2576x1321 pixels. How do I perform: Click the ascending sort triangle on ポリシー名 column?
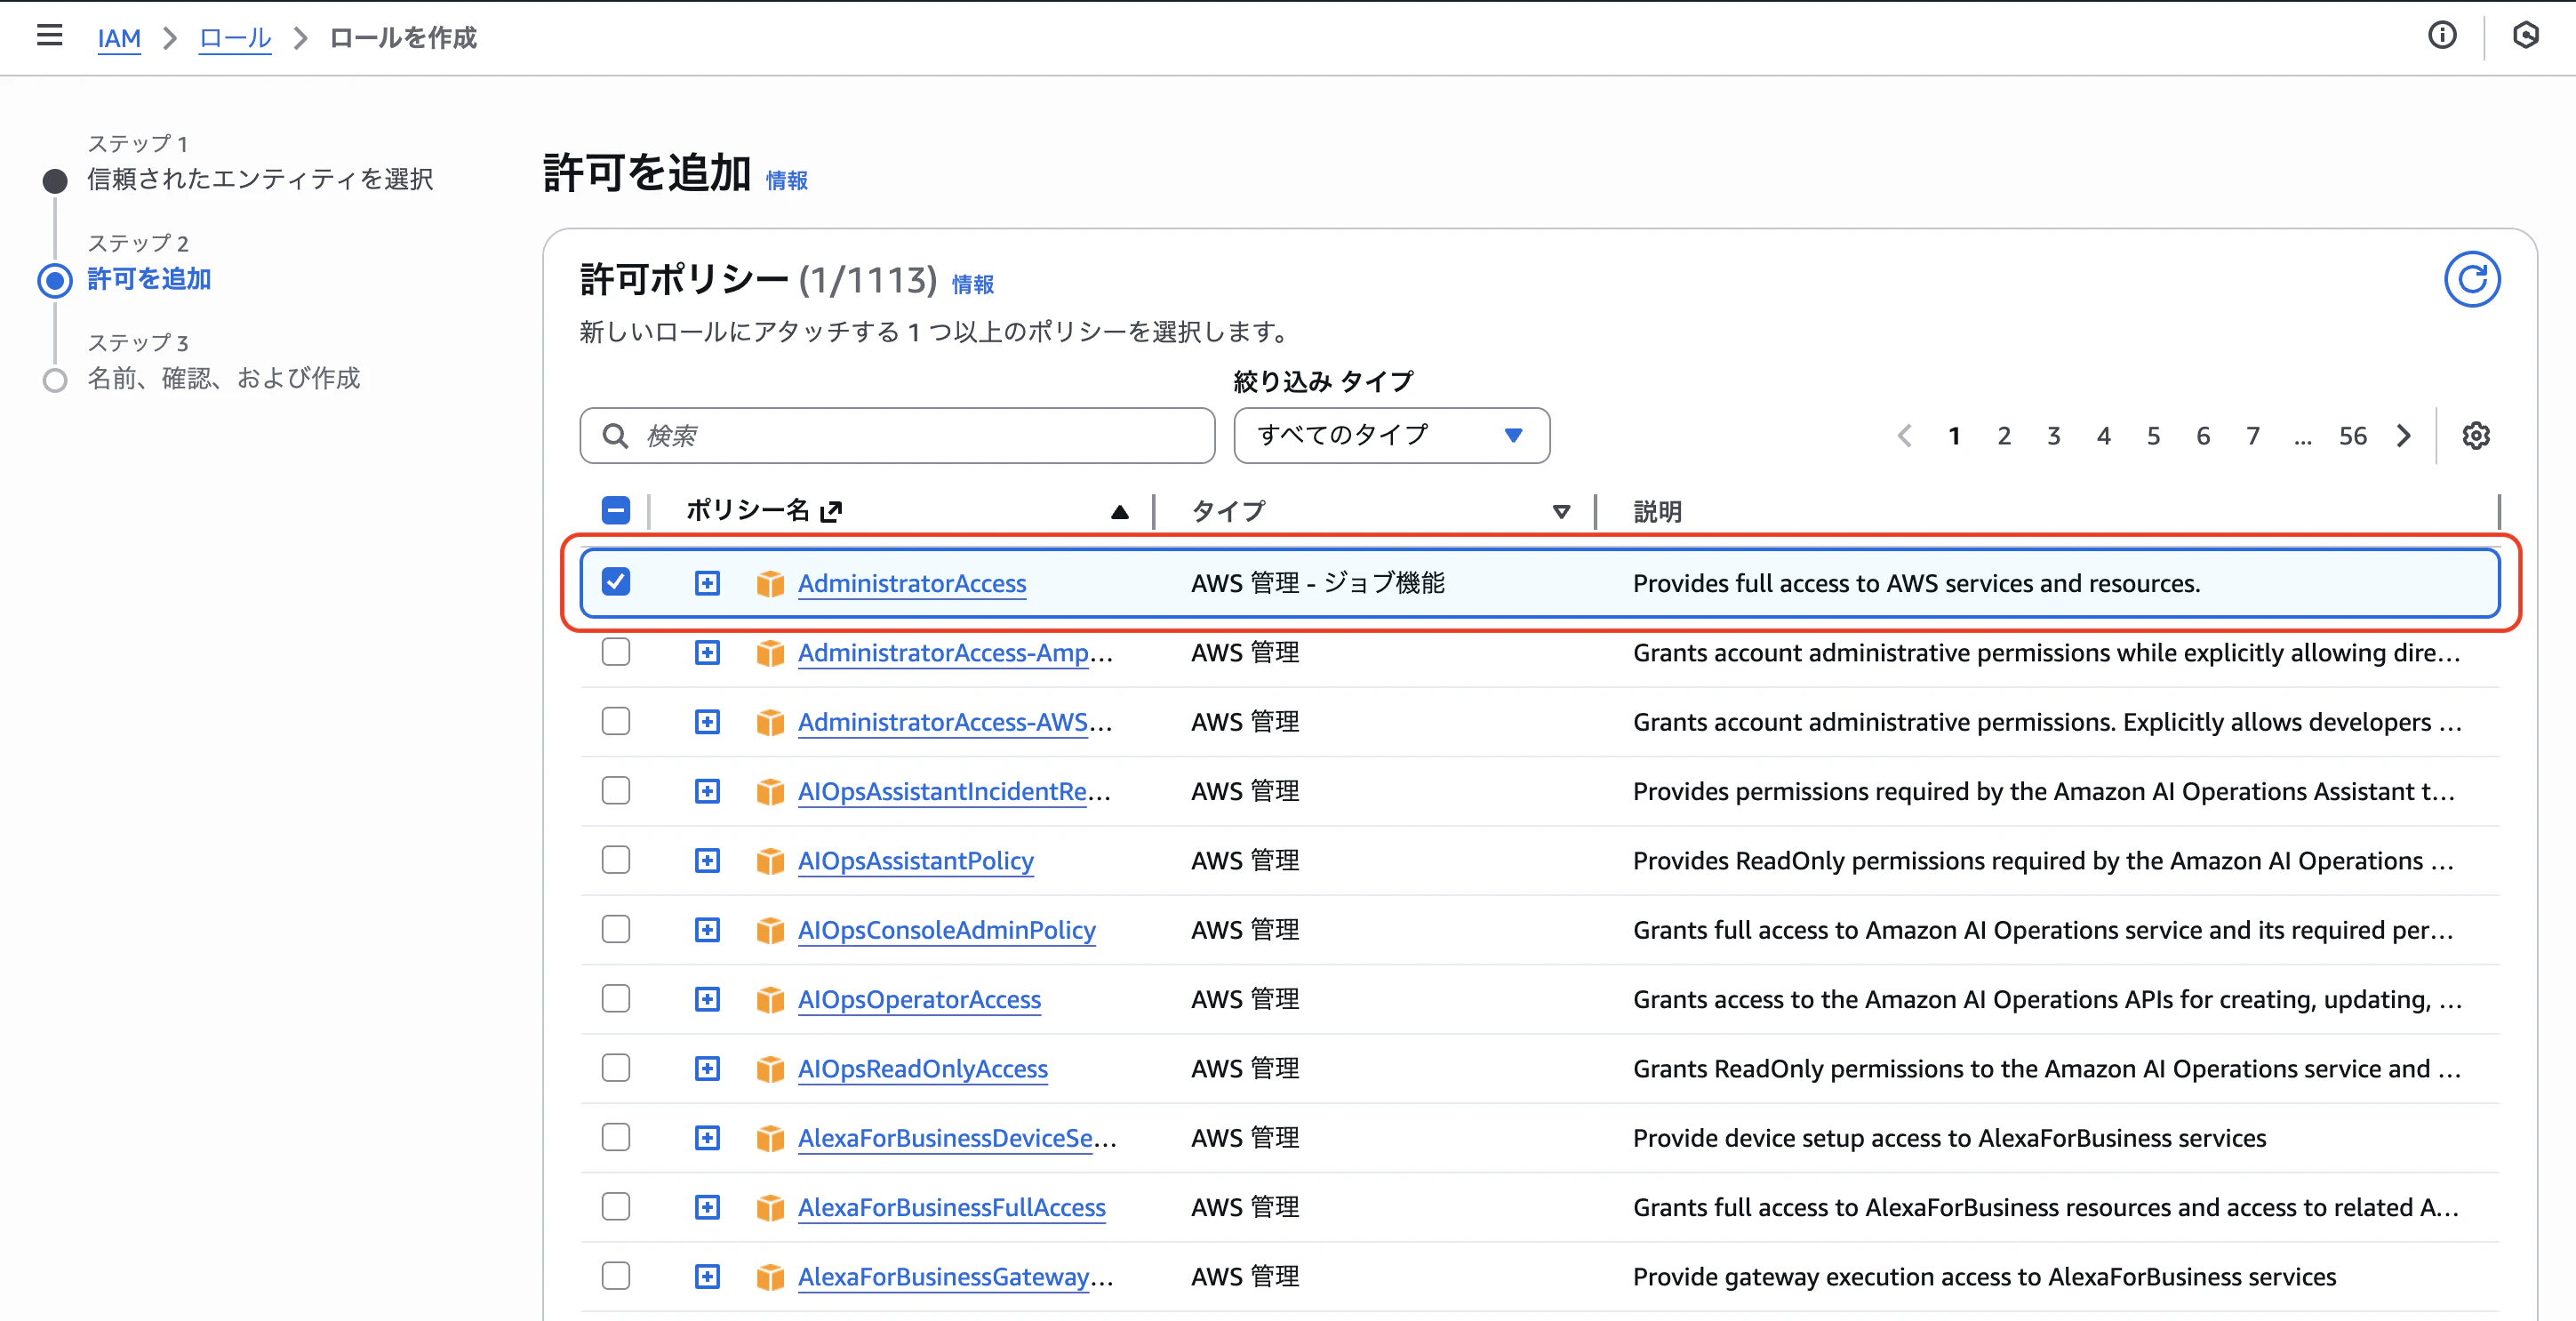(1120, 510)
